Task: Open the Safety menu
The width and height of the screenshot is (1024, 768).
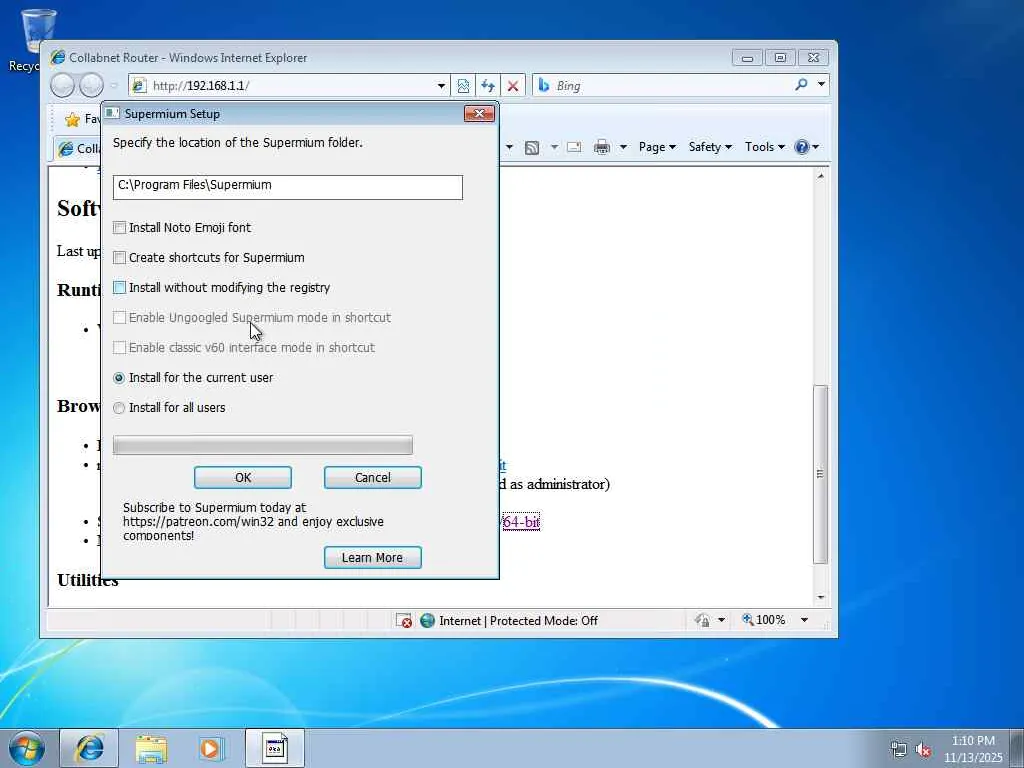Action: tap(710, 147)
